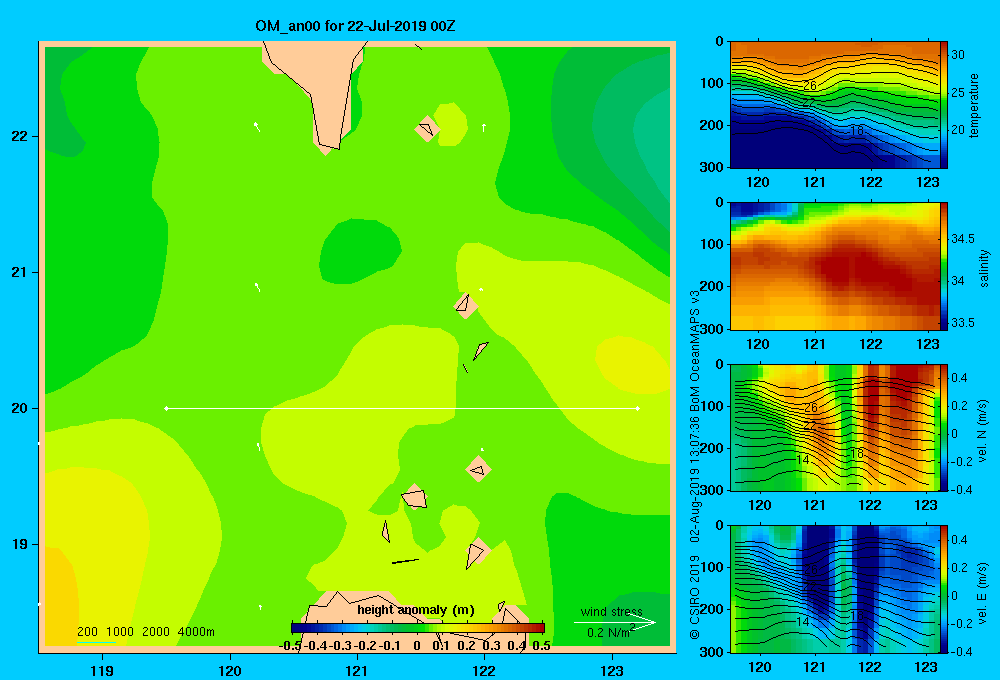The image size is (1000, 680).
Task: Click the 'height anomaly (m)' label
Action: 416,610
